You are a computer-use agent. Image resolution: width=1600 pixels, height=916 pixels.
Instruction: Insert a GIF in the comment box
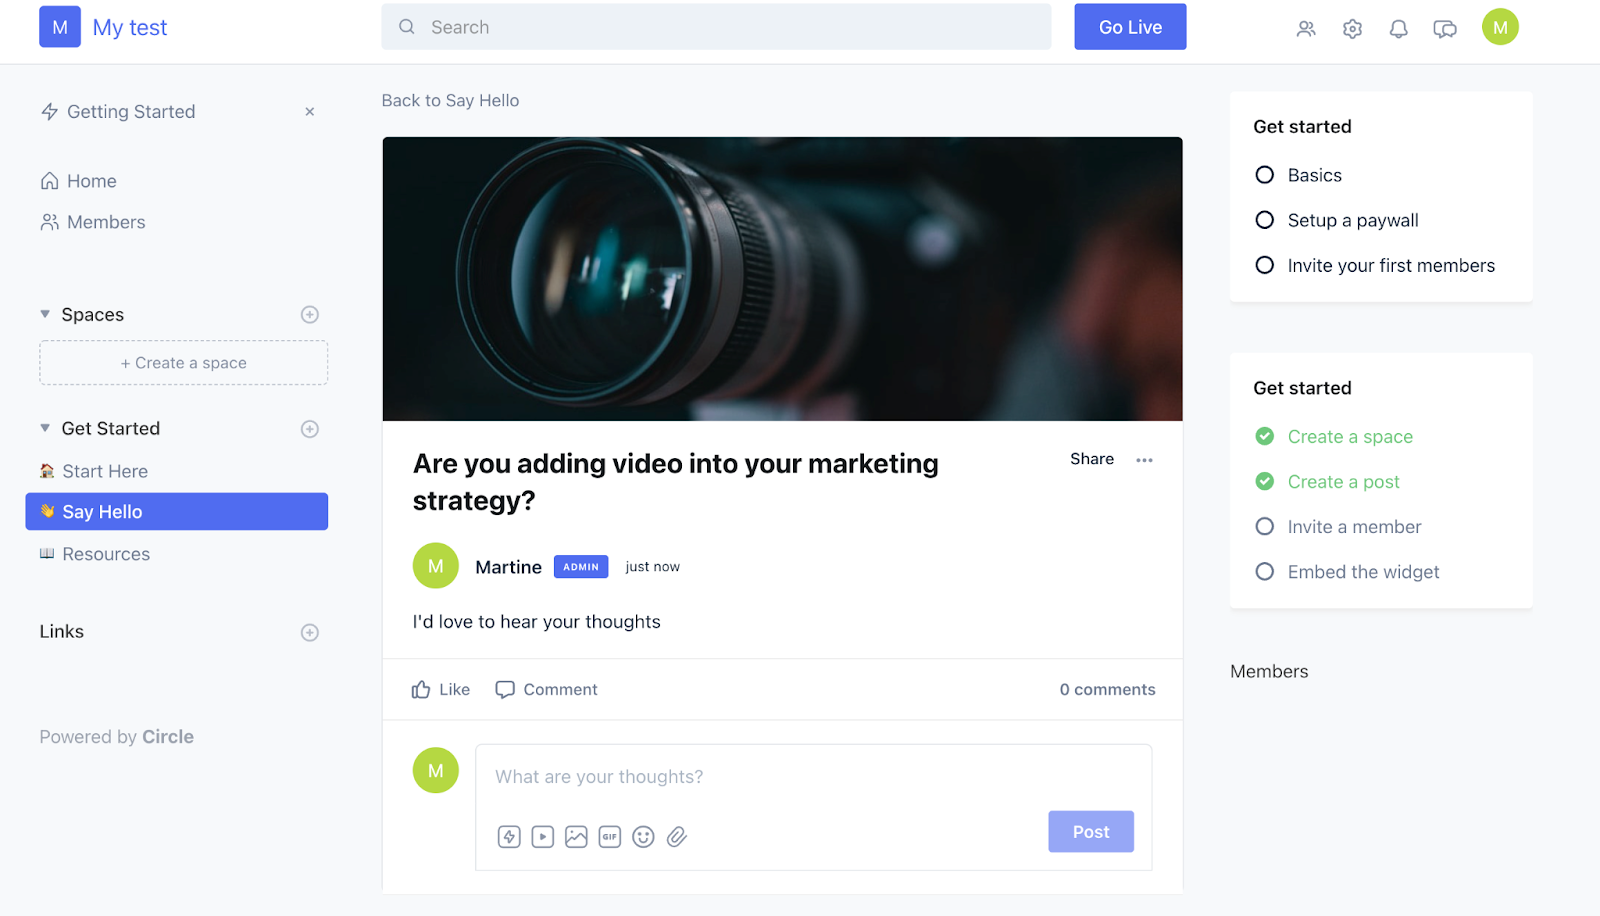(609, 836)
